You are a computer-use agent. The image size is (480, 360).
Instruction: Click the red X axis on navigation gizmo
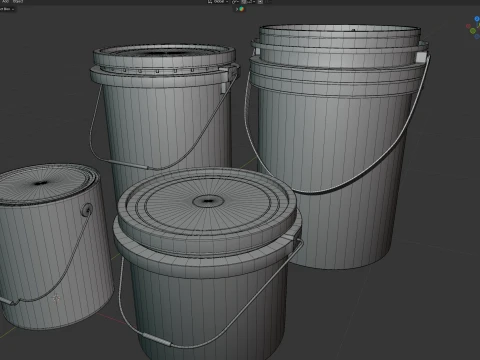coord(468,26)
